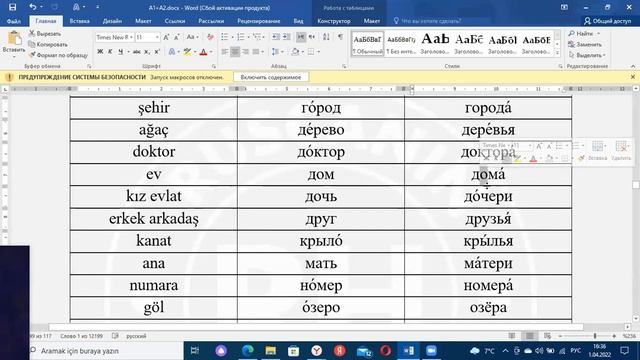640x360 pixels.
Task: Open the Ссылки (References) tab
Action: 175,21
